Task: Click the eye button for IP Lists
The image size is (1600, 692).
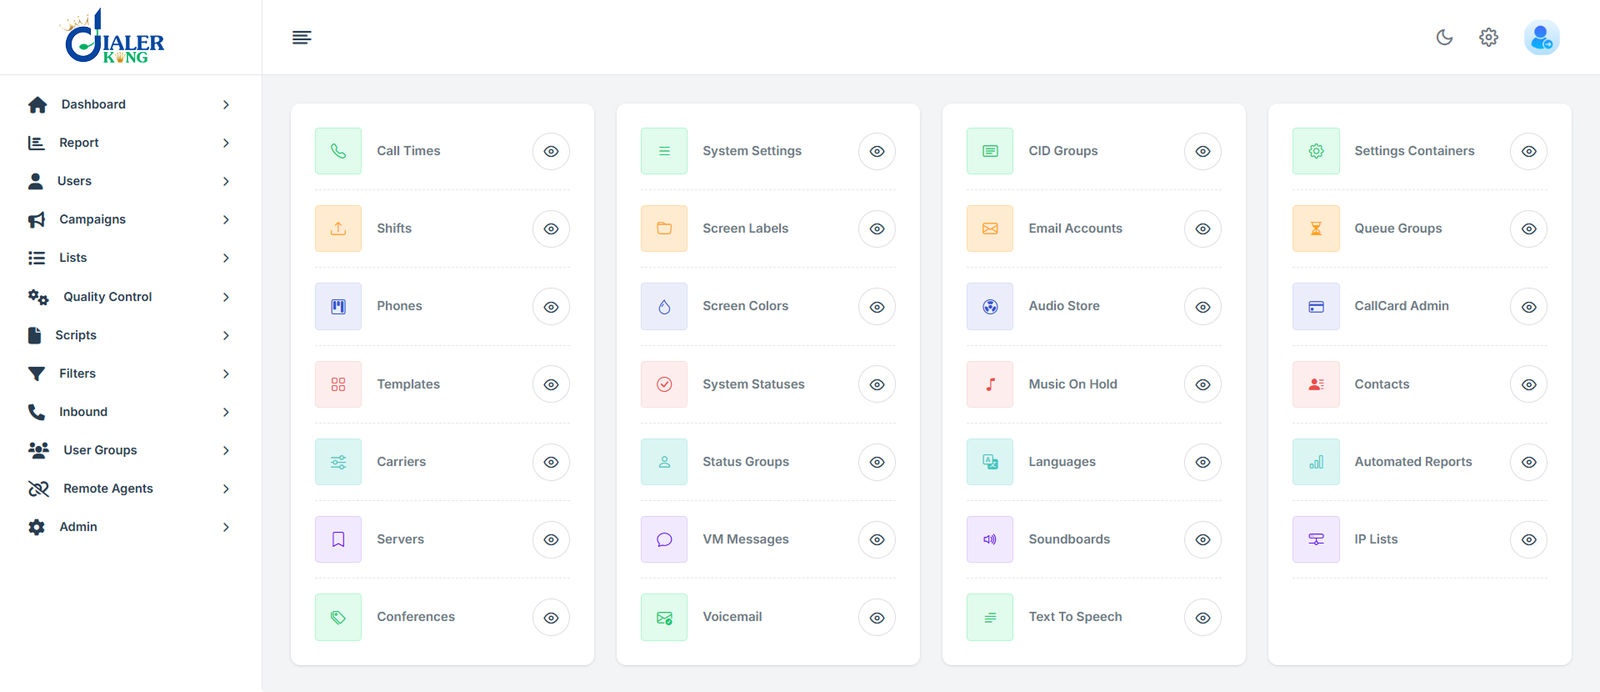Action: click(1529, 540)
